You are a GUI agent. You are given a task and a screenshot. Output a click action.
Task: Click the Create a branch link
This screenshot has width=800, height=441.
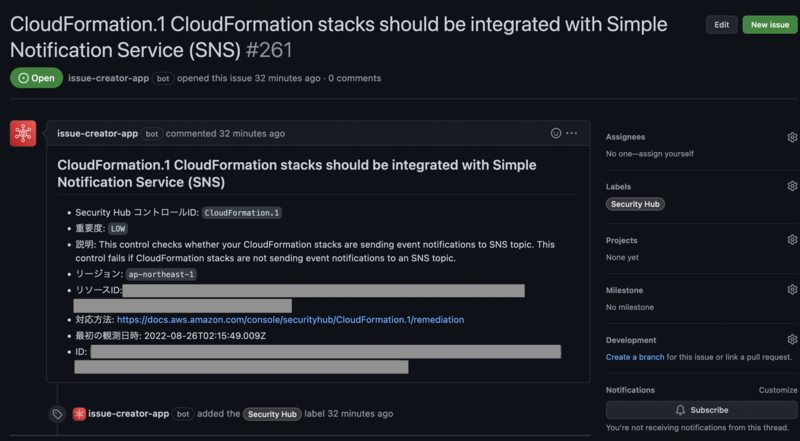click(635, 357)
